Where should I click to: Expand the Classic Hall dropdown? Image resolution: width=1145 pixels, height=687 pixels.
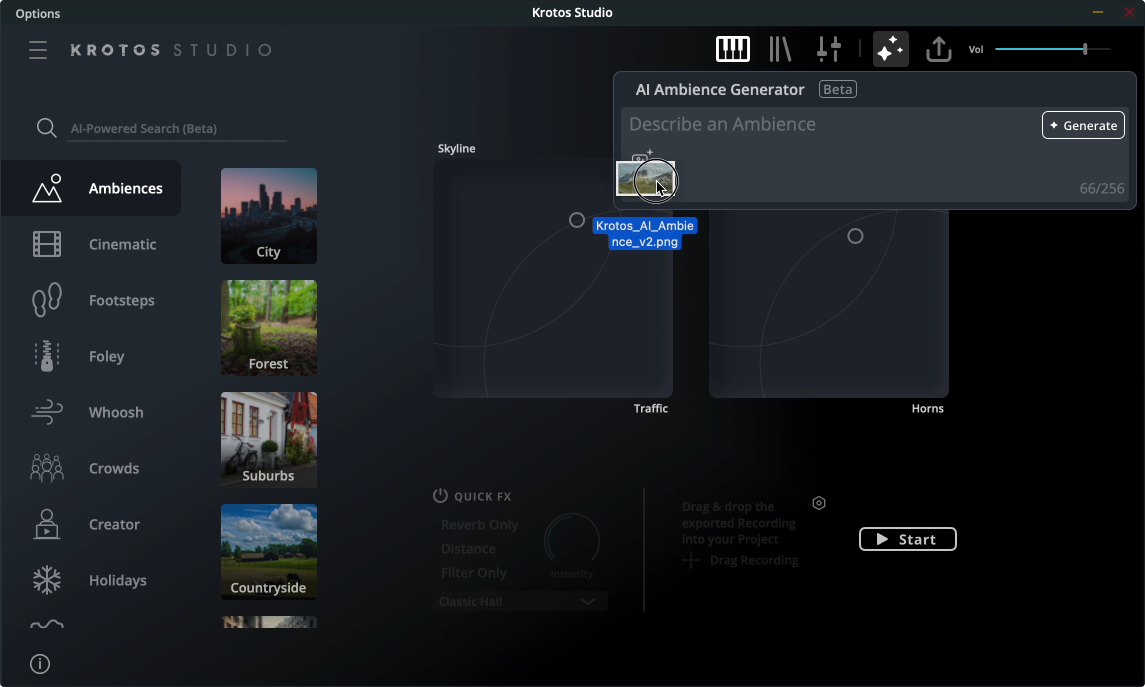point(521,601)
